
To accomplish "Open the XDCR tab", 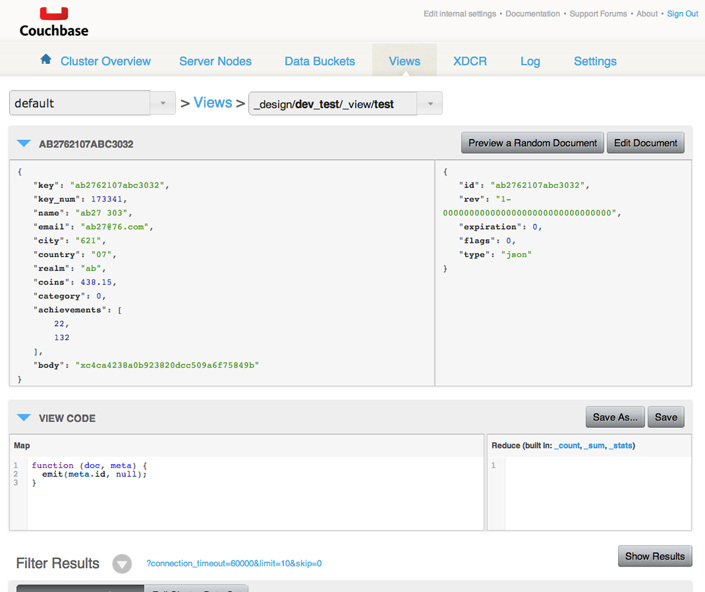I will [470, 61].
